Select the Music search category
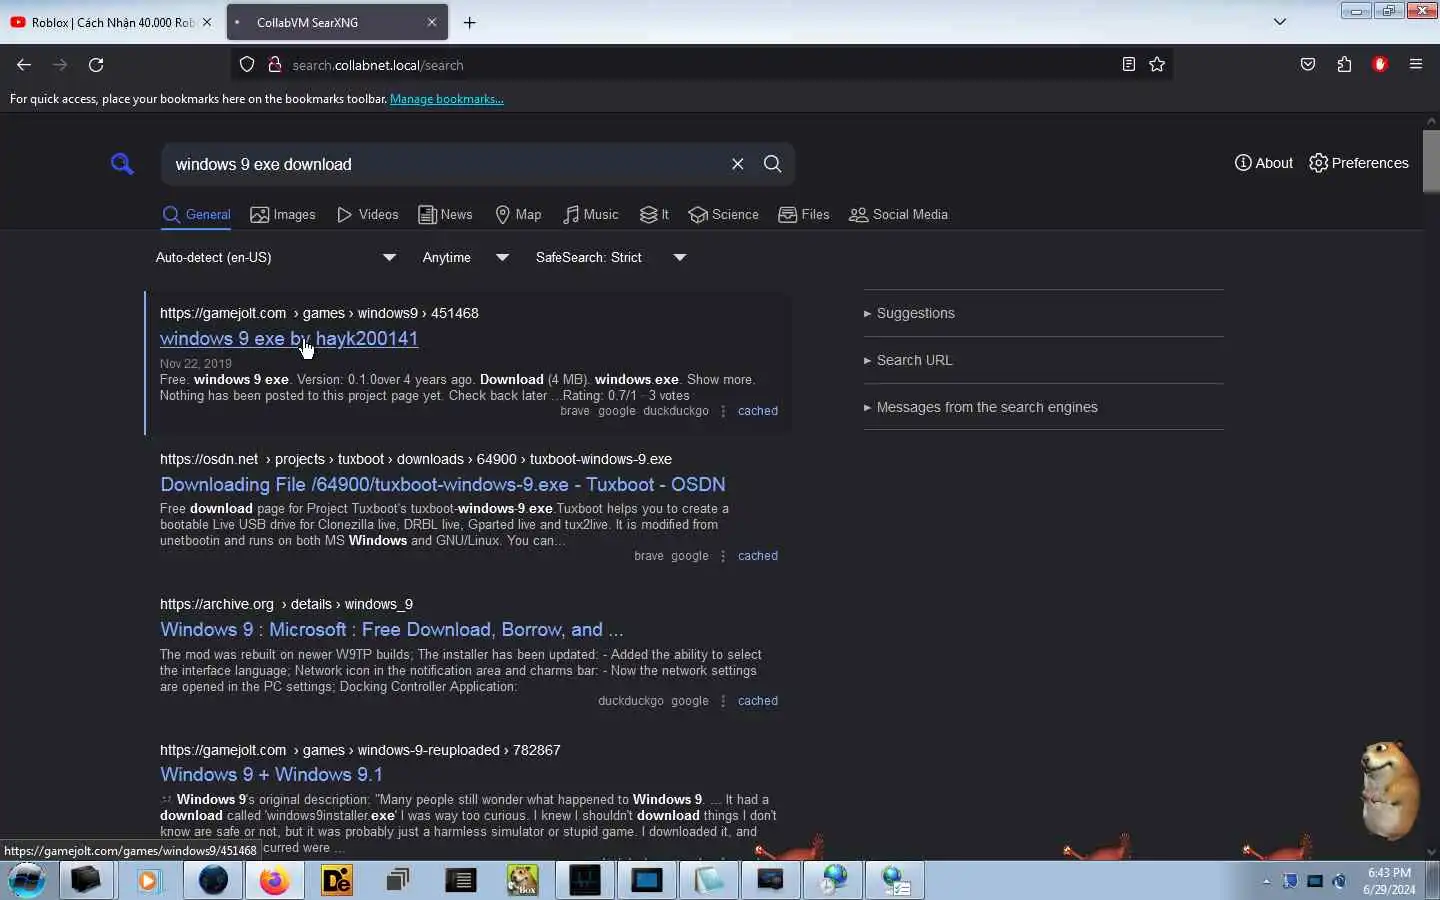Screen dimensions: 1440x900 click(590, 215)
